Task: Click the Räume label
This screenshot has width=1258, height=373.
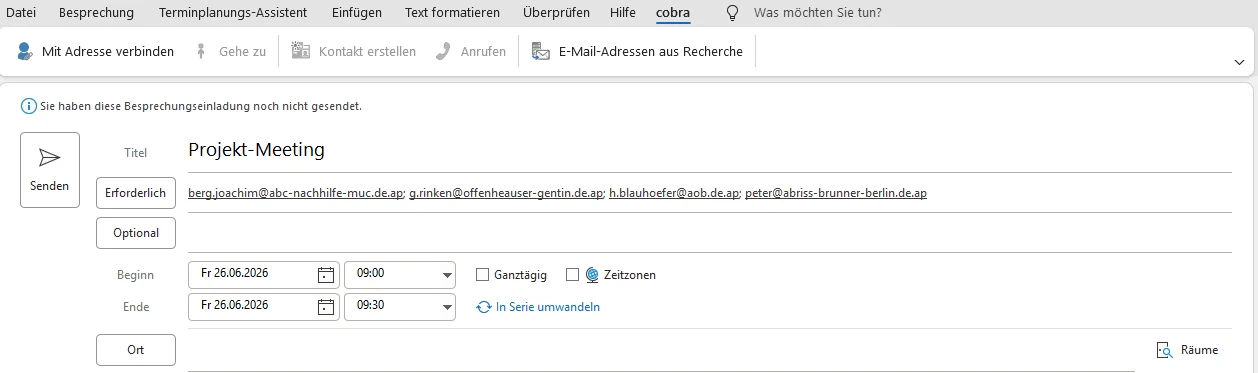Action: click(1200, 350)
